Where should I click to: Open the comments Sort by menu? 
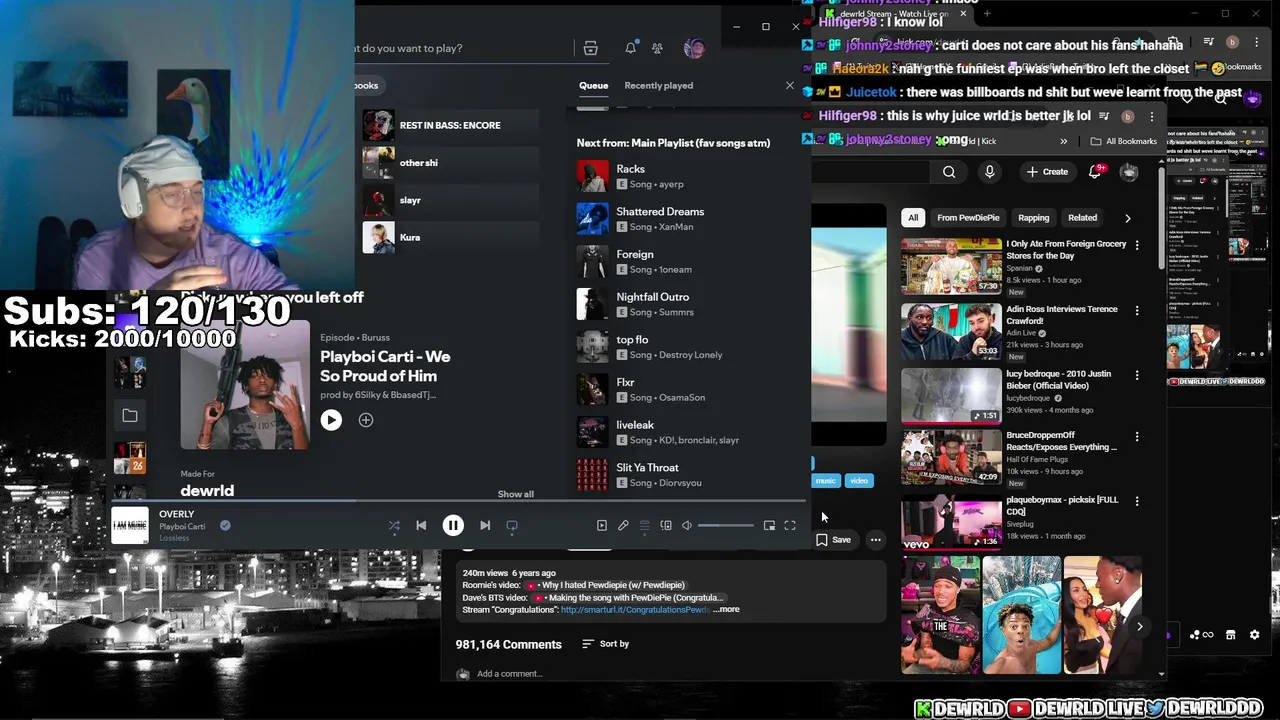coord(606,644)
